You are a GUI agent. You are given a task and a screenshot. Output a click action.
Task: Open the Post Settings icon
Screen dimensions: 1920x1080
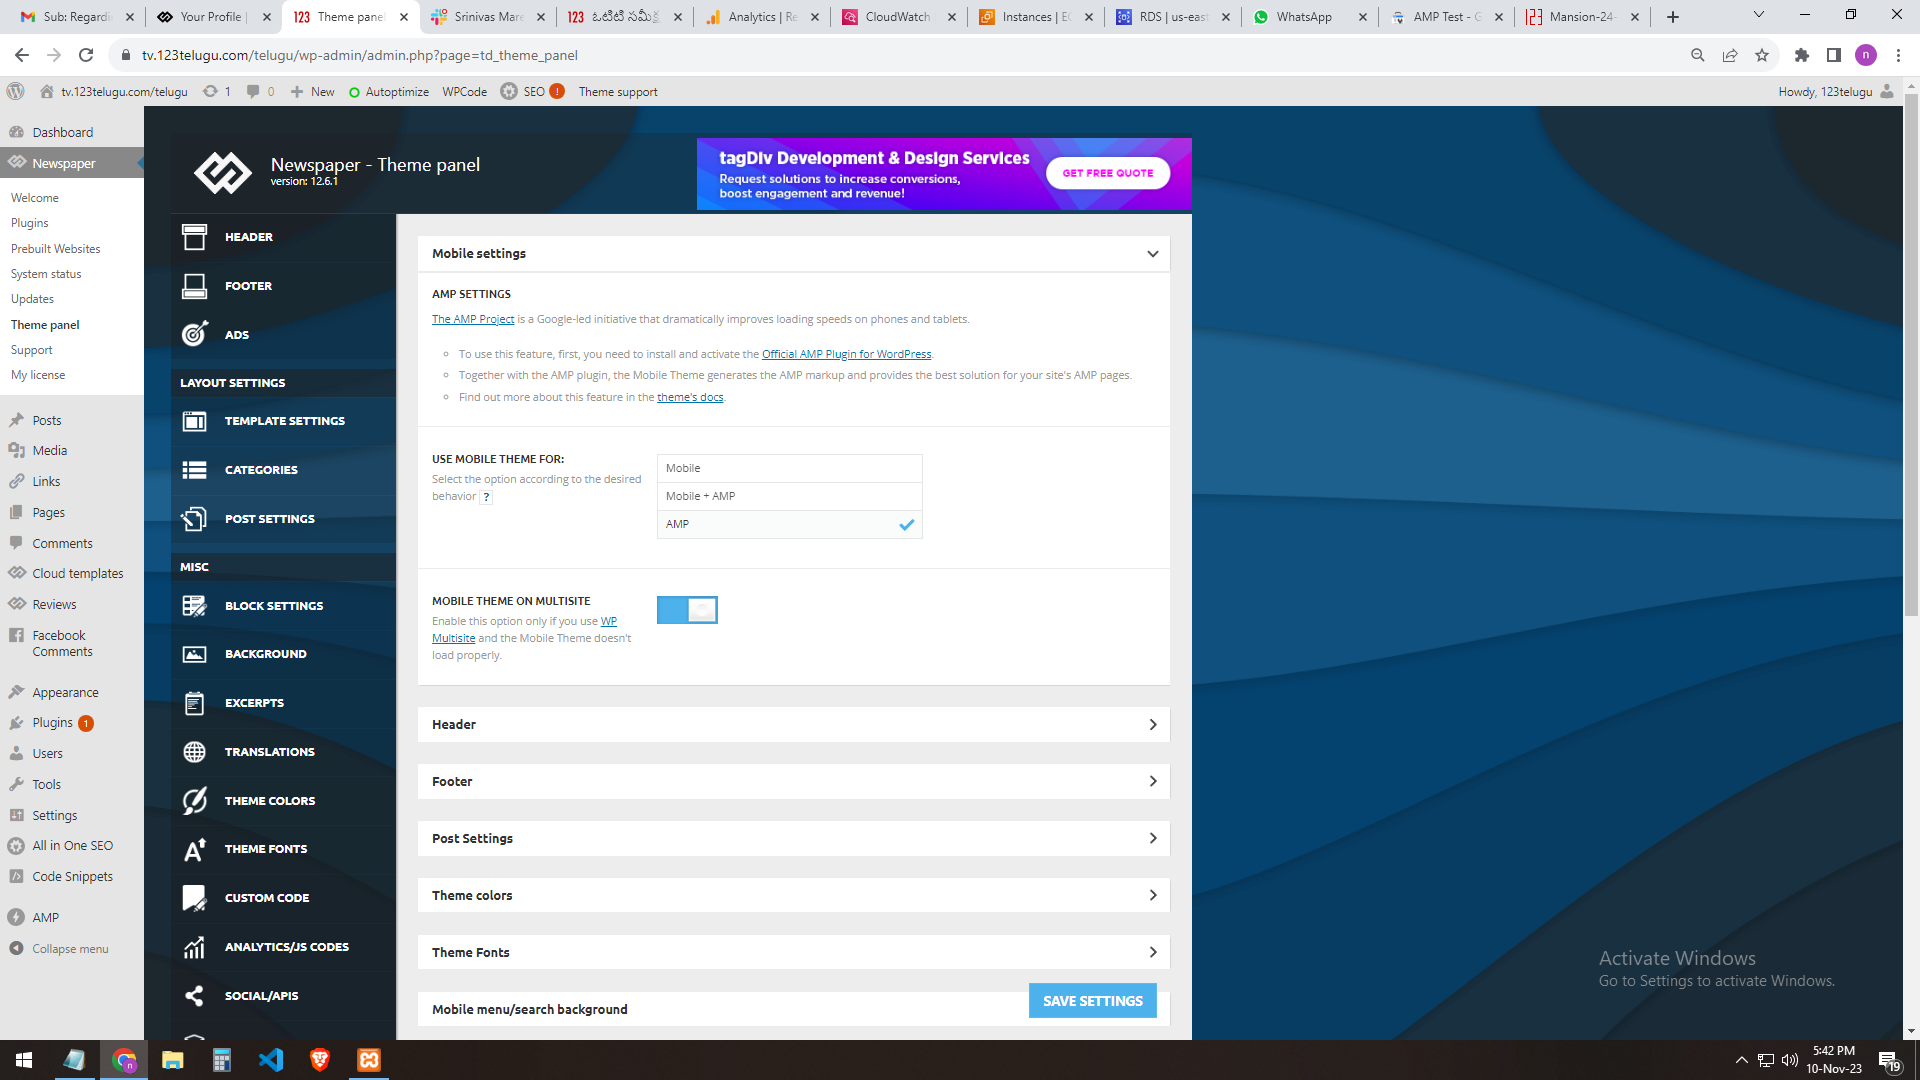(x=194, y=519)
